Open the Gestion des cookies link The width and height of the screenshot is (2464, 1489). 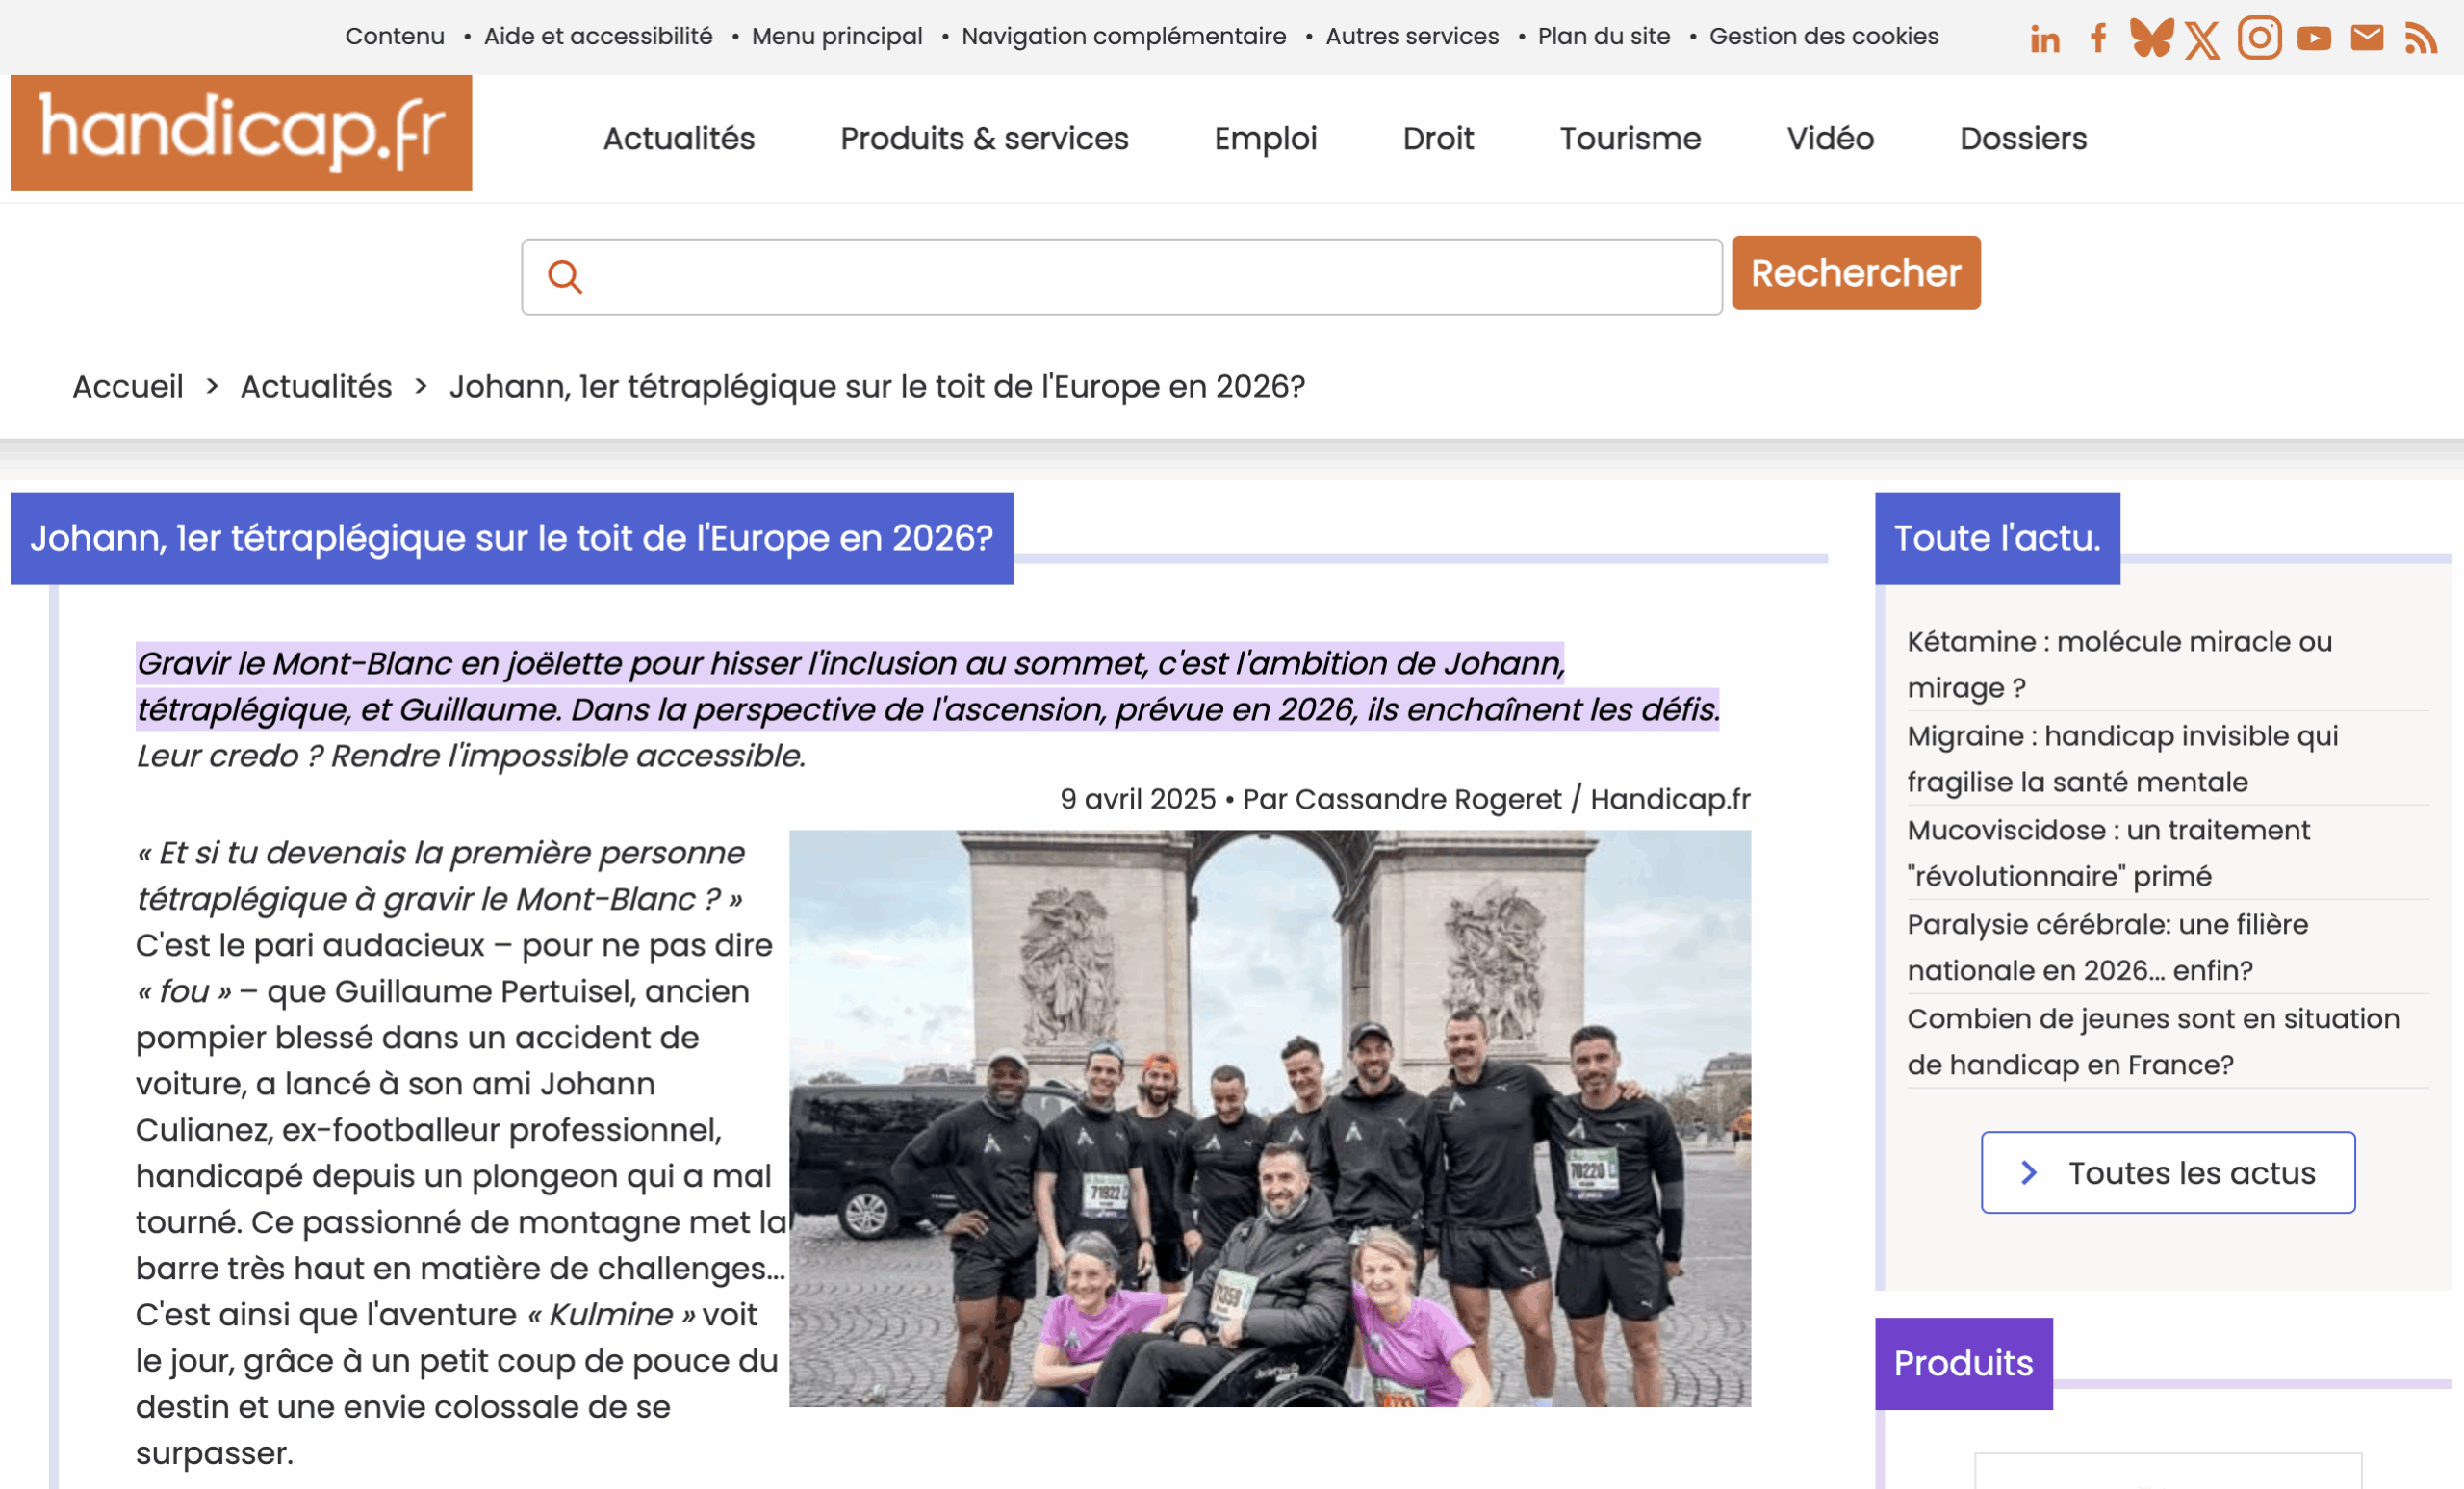[1823, 36]
